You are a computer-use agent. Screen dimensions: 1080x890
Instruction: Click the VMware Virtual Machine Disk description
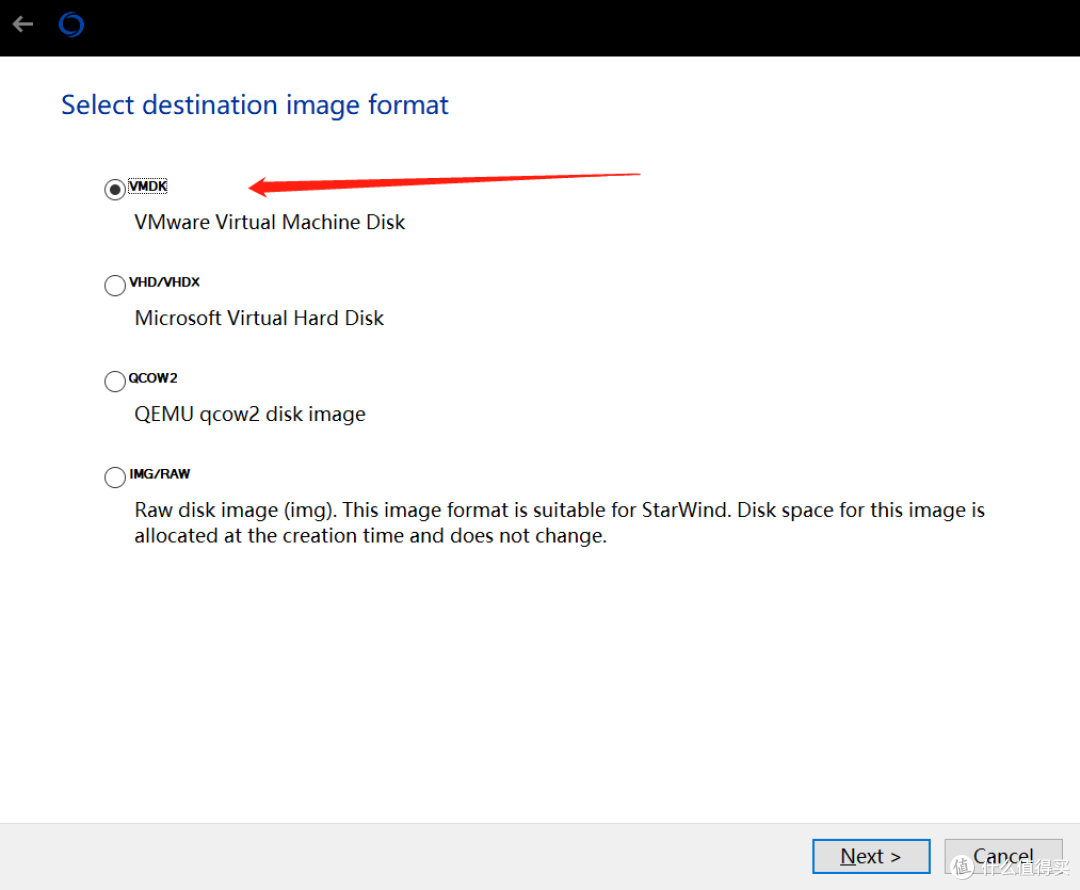[270, 222]
